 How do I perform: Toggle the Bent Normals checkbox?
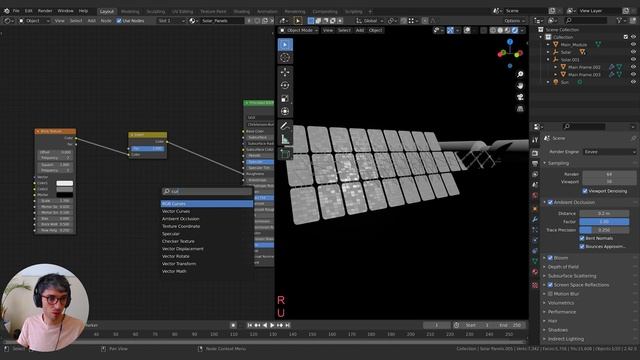click(582, 238)
